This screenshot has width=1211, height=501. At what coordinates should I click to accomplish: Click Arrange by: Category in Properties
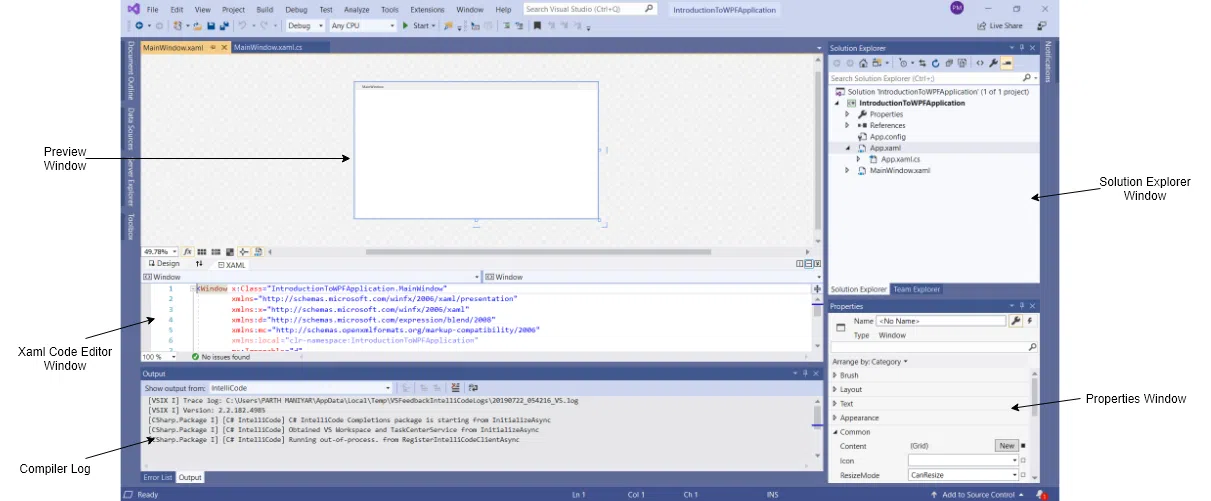click(x=869, y=361)
